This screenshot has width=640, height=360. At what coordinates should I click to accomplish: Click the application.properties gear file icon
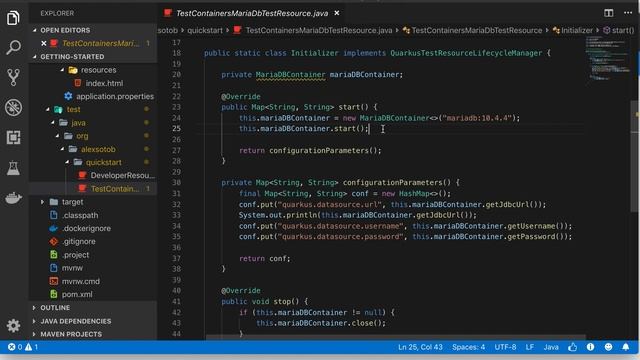pyautogui.click(x=68, y=96)
